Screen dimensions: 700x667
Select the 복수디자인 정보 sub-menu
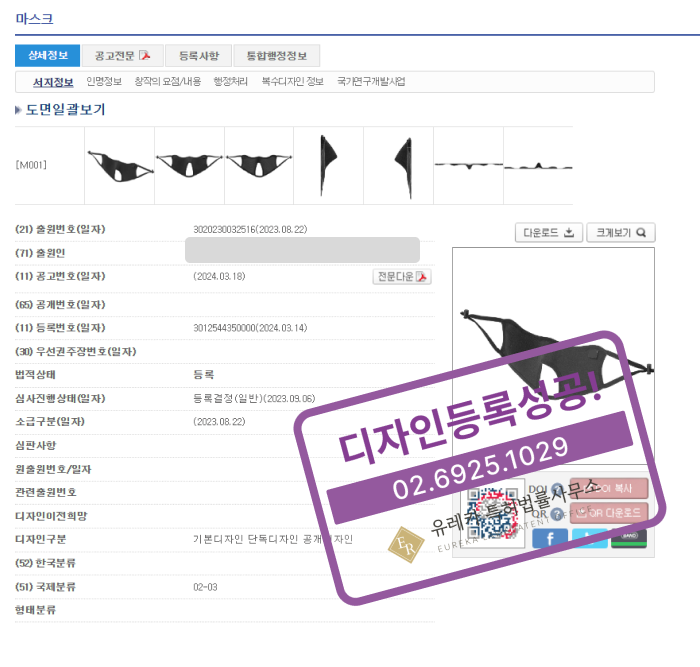[292, 81]
